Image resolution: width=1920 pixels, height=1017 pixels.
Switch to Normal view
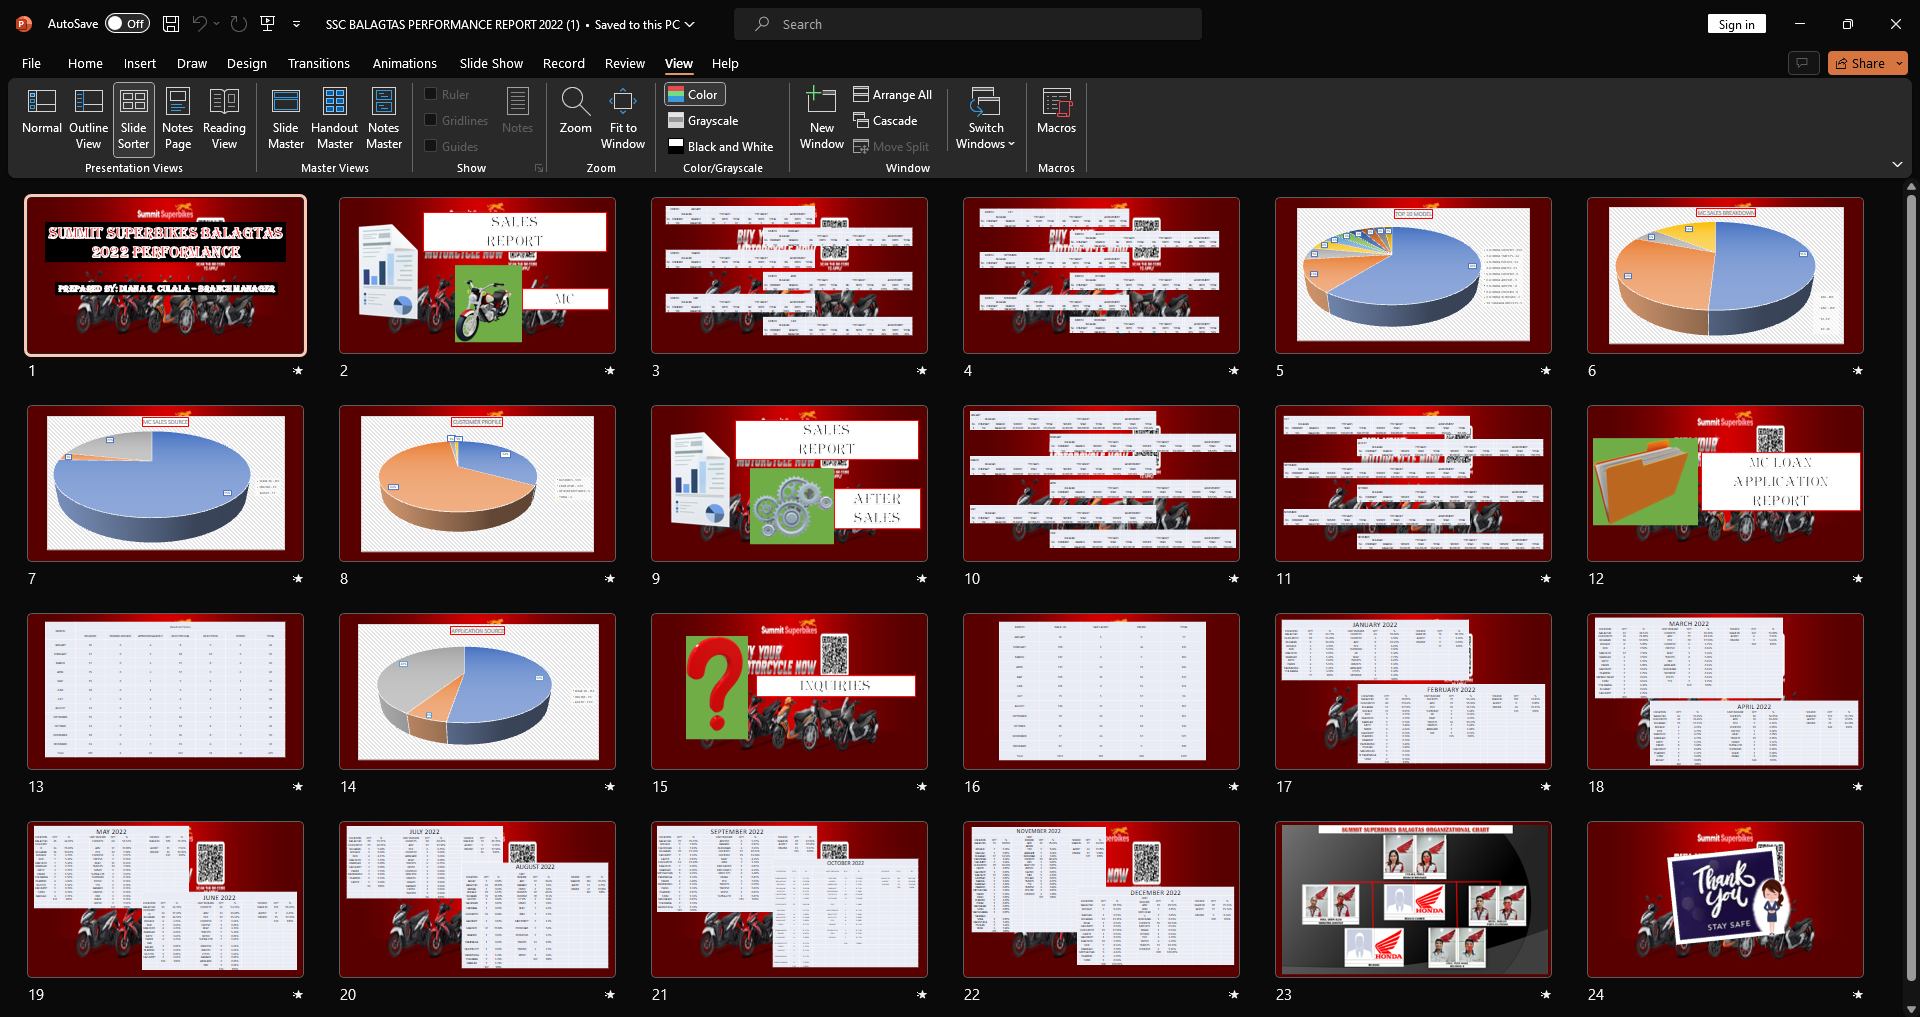(x=42, y=112)
